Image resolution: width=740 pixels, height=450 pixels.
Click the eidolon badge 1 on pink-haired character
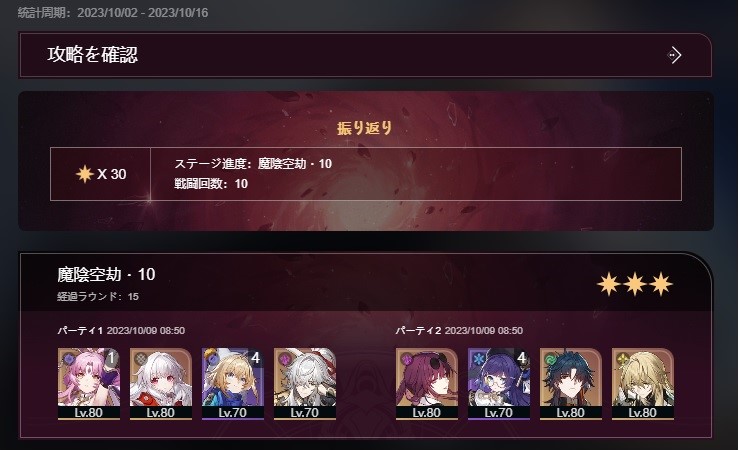tap(111, 358)
